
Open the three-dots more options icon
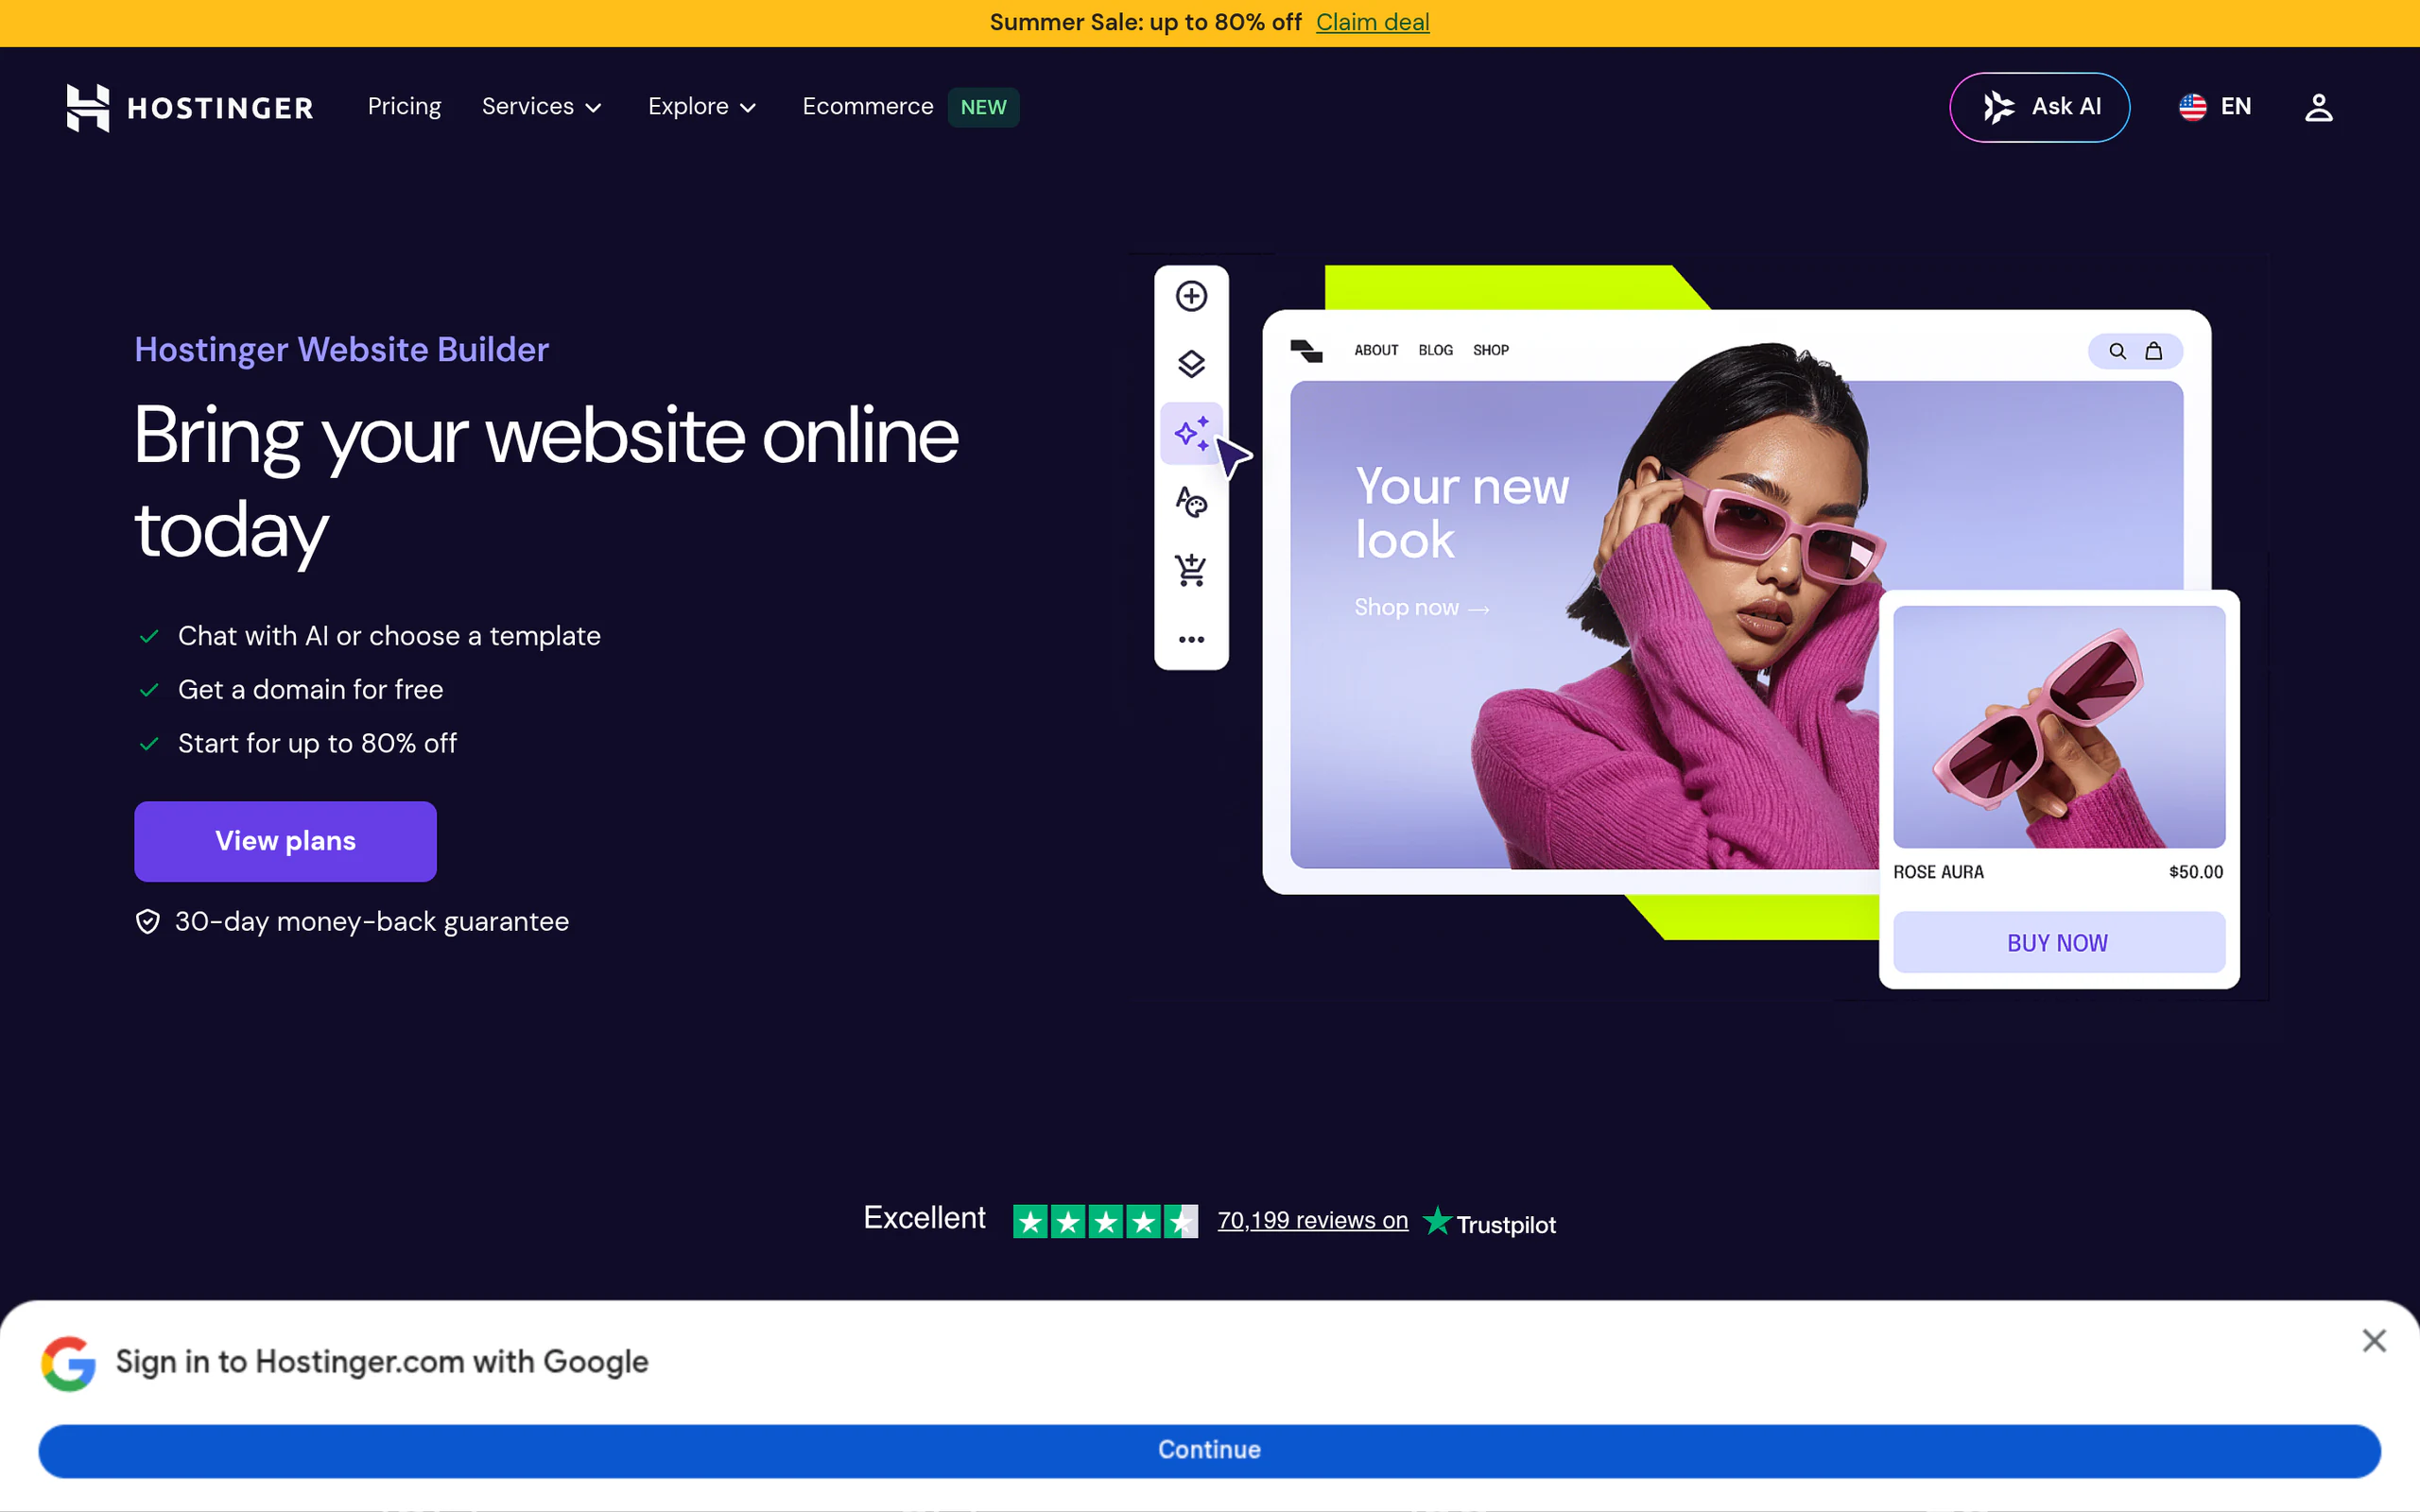coord(1191,639)
